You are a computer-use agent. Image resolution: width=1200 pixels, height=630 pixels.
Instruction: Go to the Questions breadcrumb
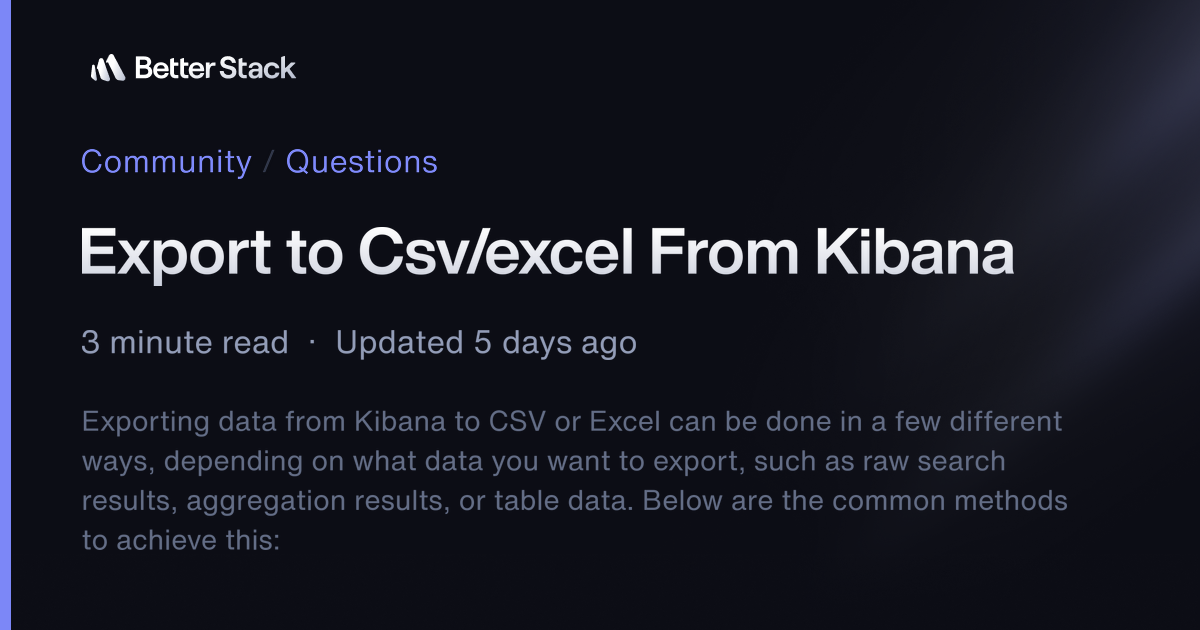pyautogui.click(x=362, y=162)
